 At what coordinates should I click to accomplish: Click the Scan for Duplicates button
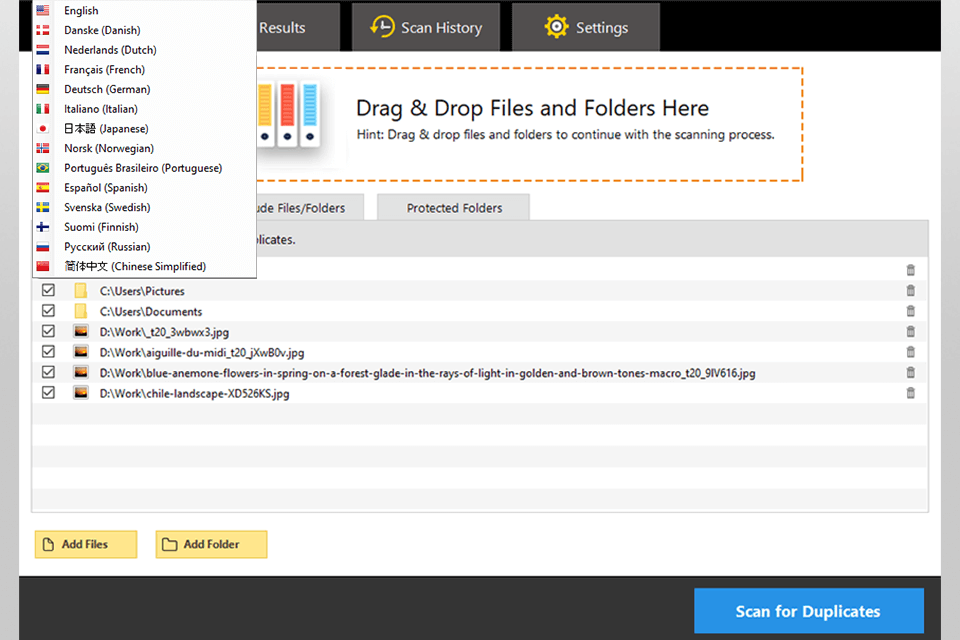(x=808, y=611)
